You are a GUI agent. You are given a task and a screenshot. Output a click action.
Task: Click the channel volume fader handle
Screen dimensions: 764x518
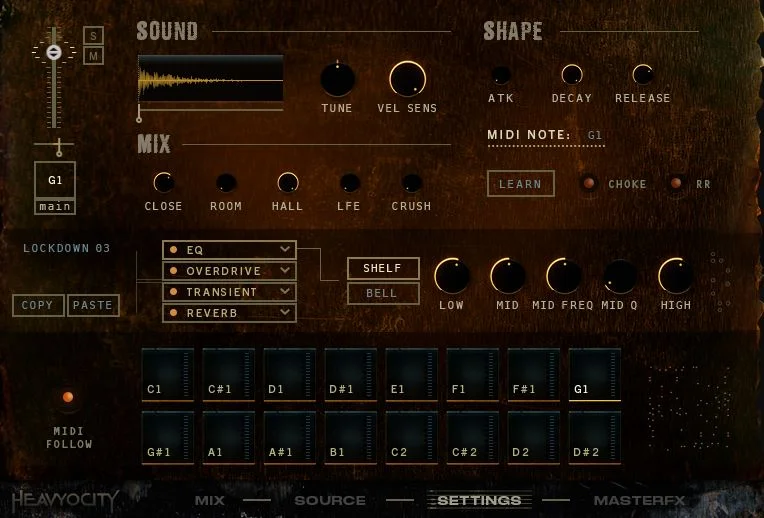coord(54,52)
